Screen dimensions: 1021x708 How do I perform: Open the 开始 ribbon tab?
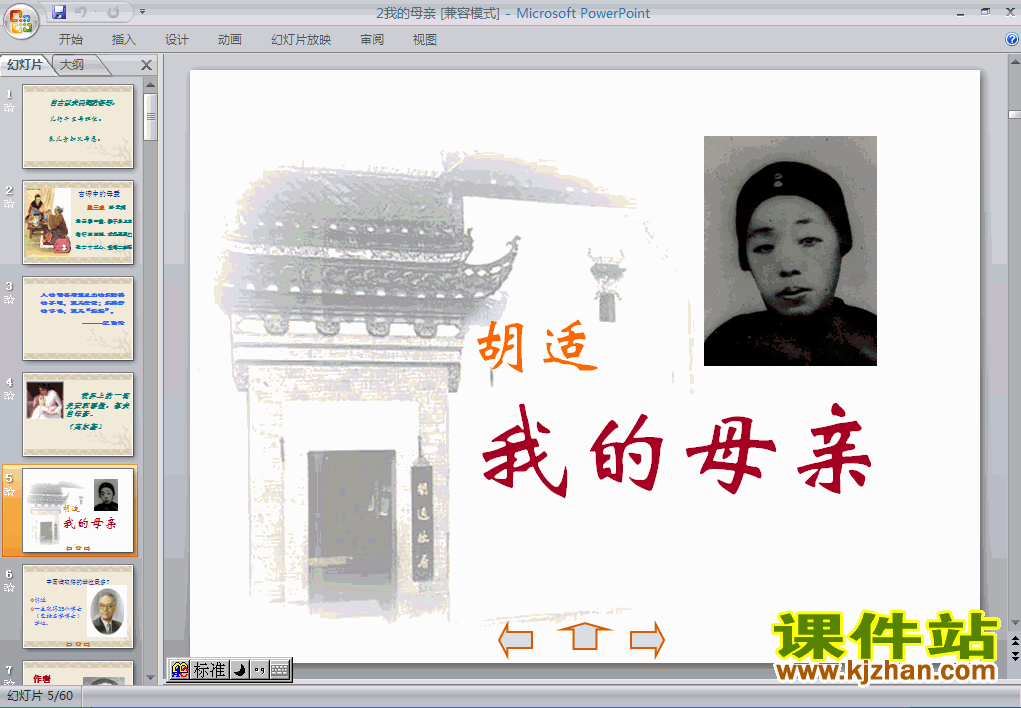click(71, 40)
